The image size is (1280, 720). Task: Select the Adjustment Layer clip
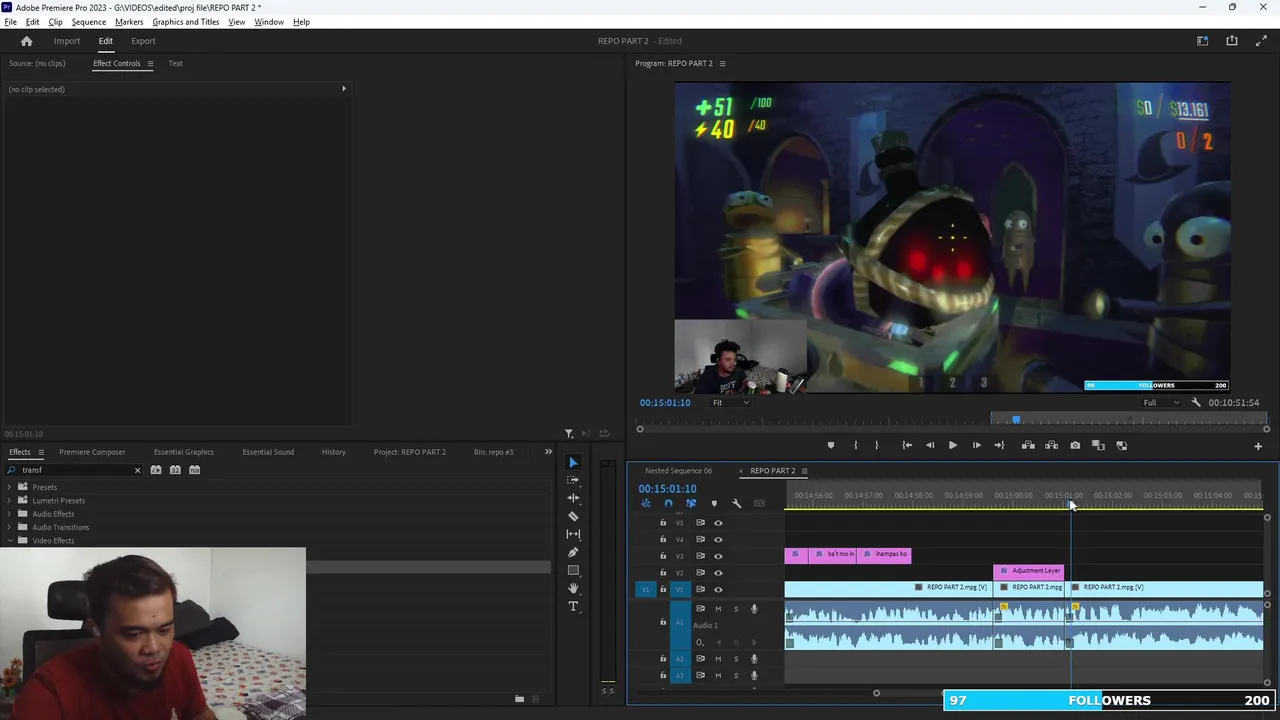tap(1028, 571)
